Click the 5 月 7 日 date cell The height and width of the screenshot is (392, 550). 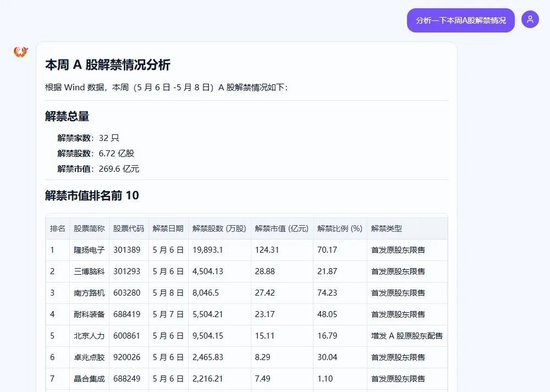(168, 314)
